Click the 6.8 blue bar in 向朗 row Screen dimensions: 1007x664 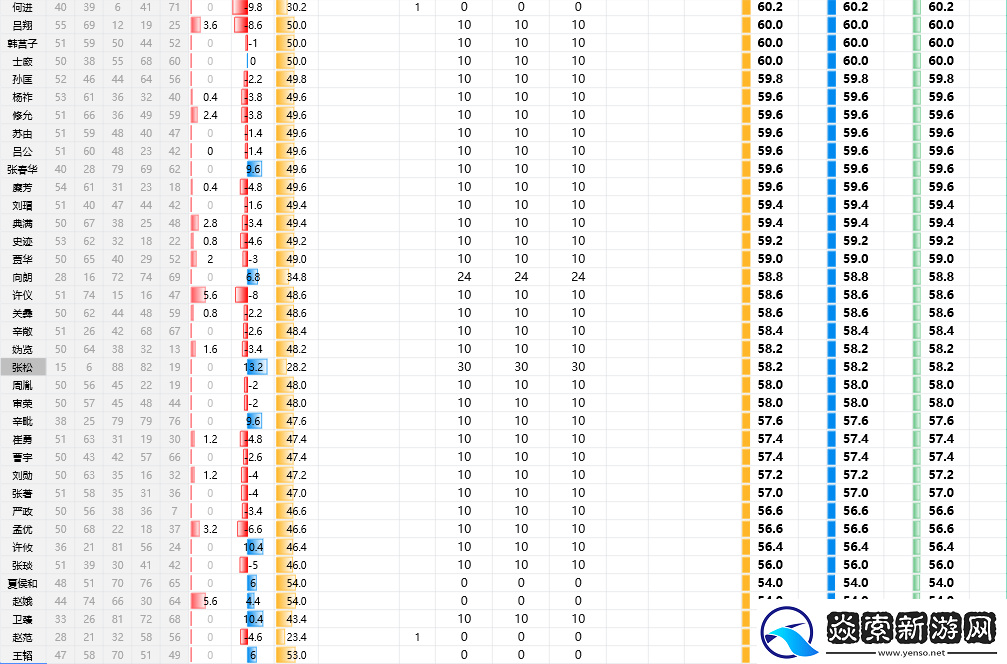[252, 277]
